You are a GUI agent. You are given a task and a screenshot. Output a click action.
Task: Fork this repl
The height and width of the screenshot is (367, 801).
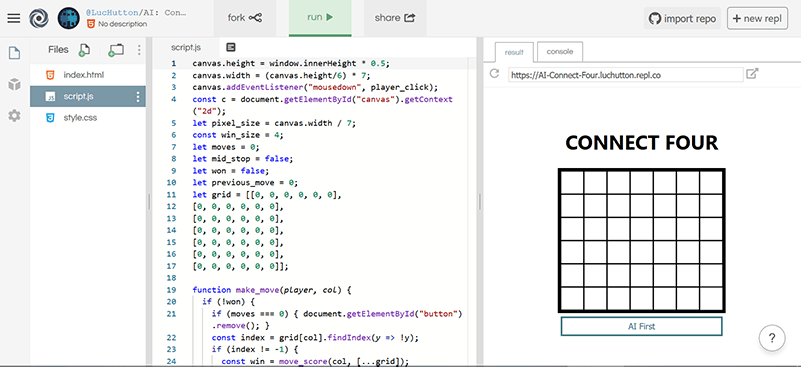(245, 18)
